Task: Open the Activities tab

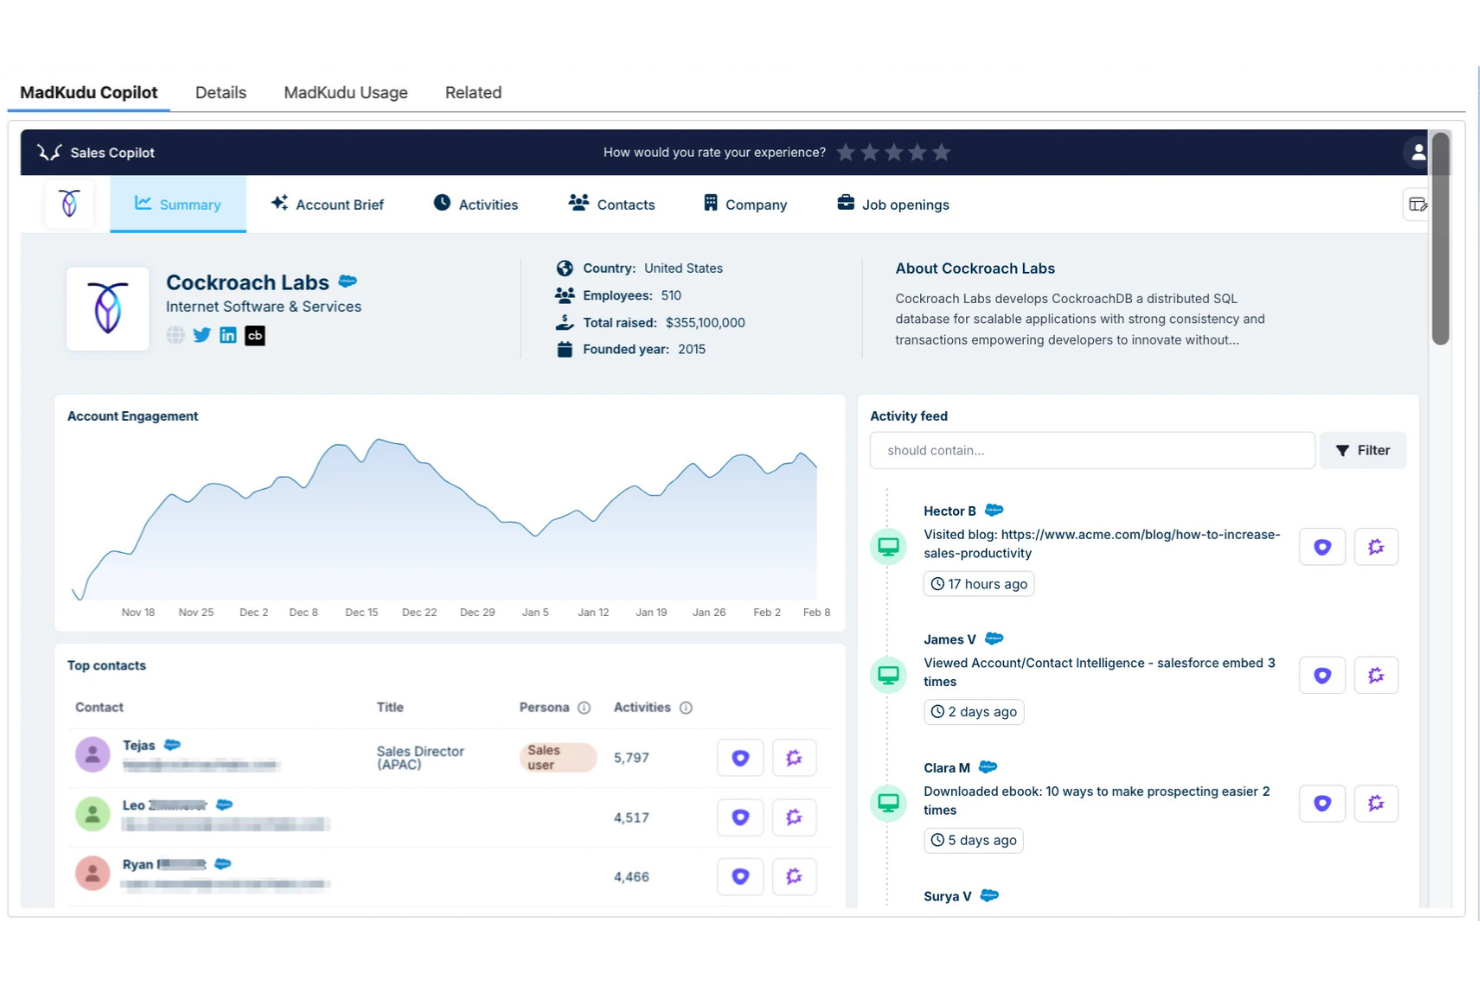Action: pyautogui.click(x=476, y=204)
